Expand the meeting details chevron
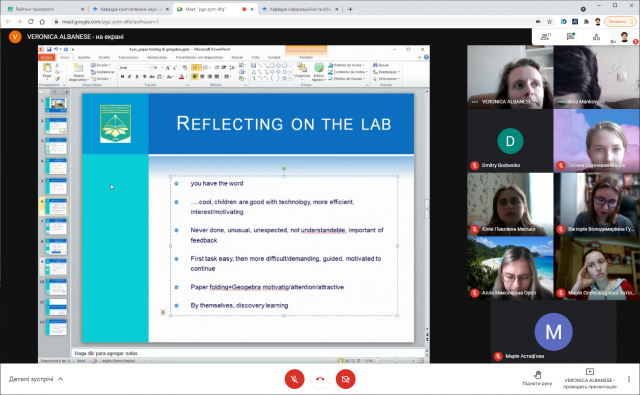 click(60, 379)
